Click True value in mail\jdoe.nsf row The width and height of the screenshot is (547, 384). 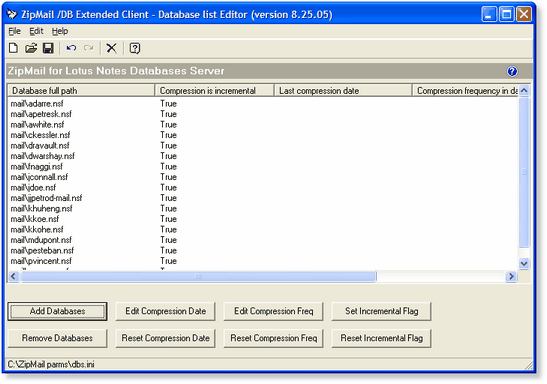point(168,188)
